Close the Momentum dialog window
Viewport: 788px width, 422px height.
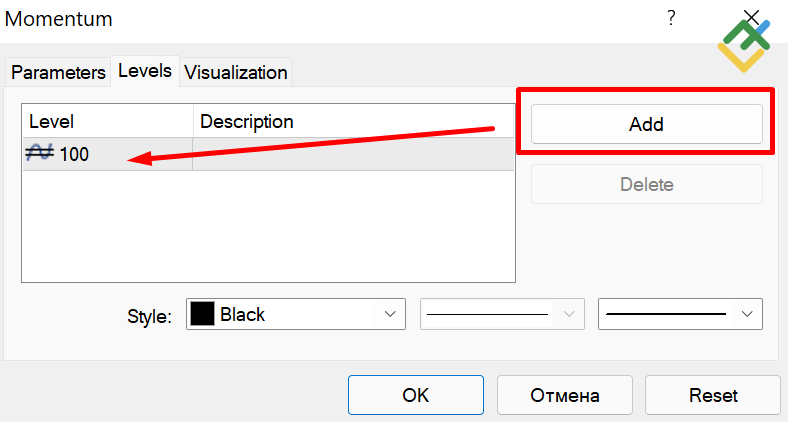[x=753, y=16]
